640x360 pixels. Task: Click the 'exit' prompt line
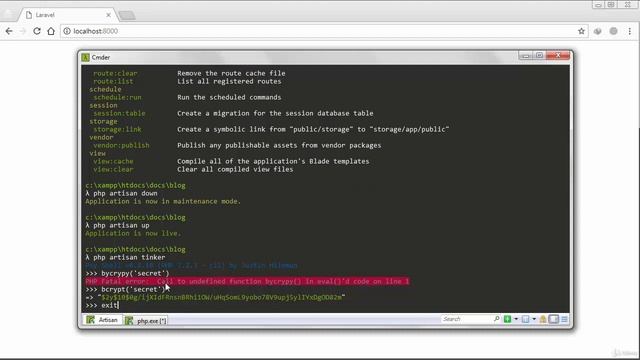[102, 305]
